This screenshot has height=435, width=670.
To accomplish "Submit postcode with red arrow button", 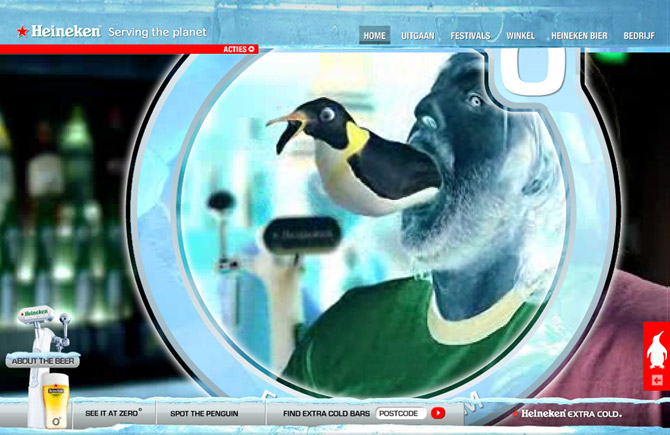I will [438, 413].
